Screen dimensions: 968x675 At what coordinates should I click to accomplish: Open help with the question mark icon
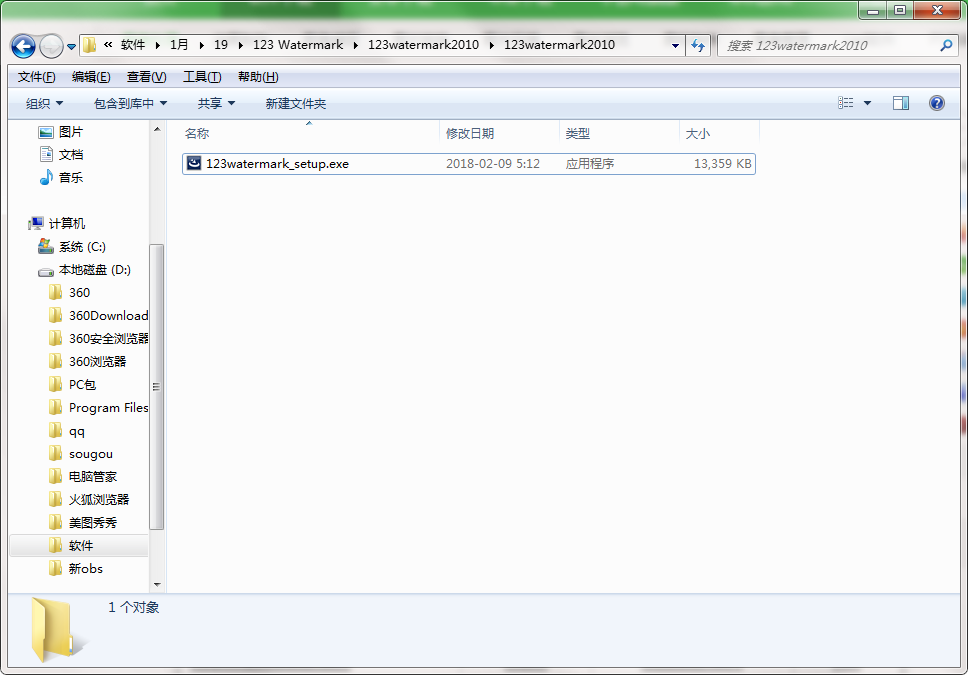pos(937,103)
